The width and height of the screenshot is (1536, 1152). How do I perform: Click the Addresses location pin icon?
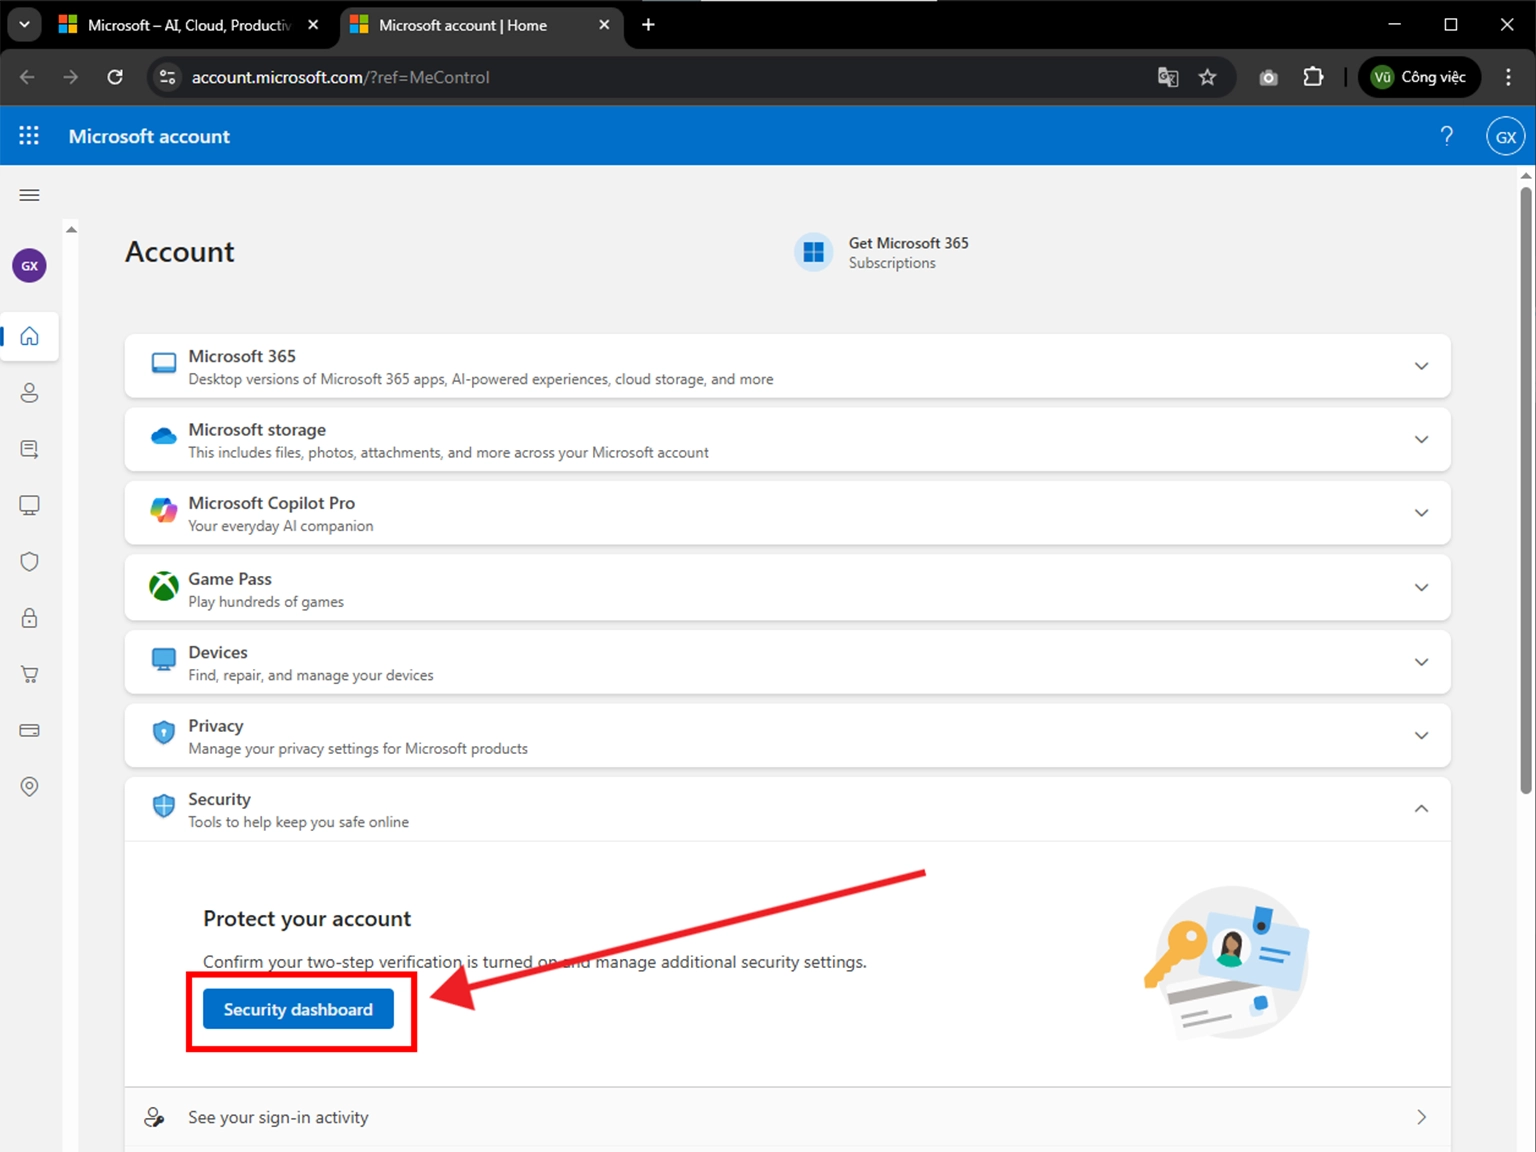click(x=29, y=786)
